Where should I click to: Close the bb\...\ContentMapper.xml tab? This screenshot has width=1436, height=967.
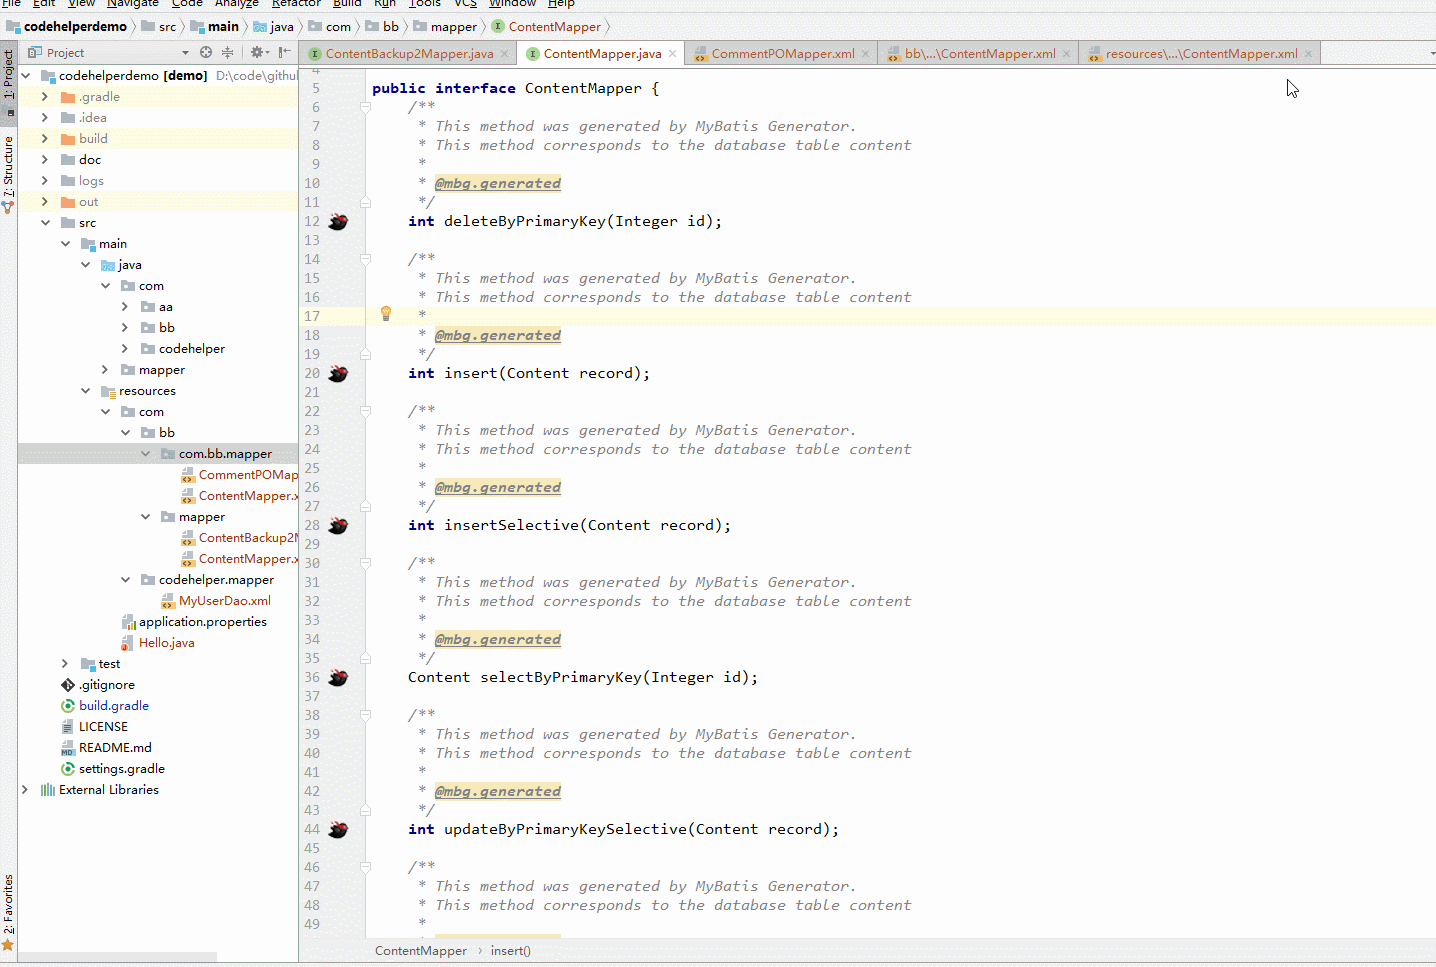[x=1067, y=54]
